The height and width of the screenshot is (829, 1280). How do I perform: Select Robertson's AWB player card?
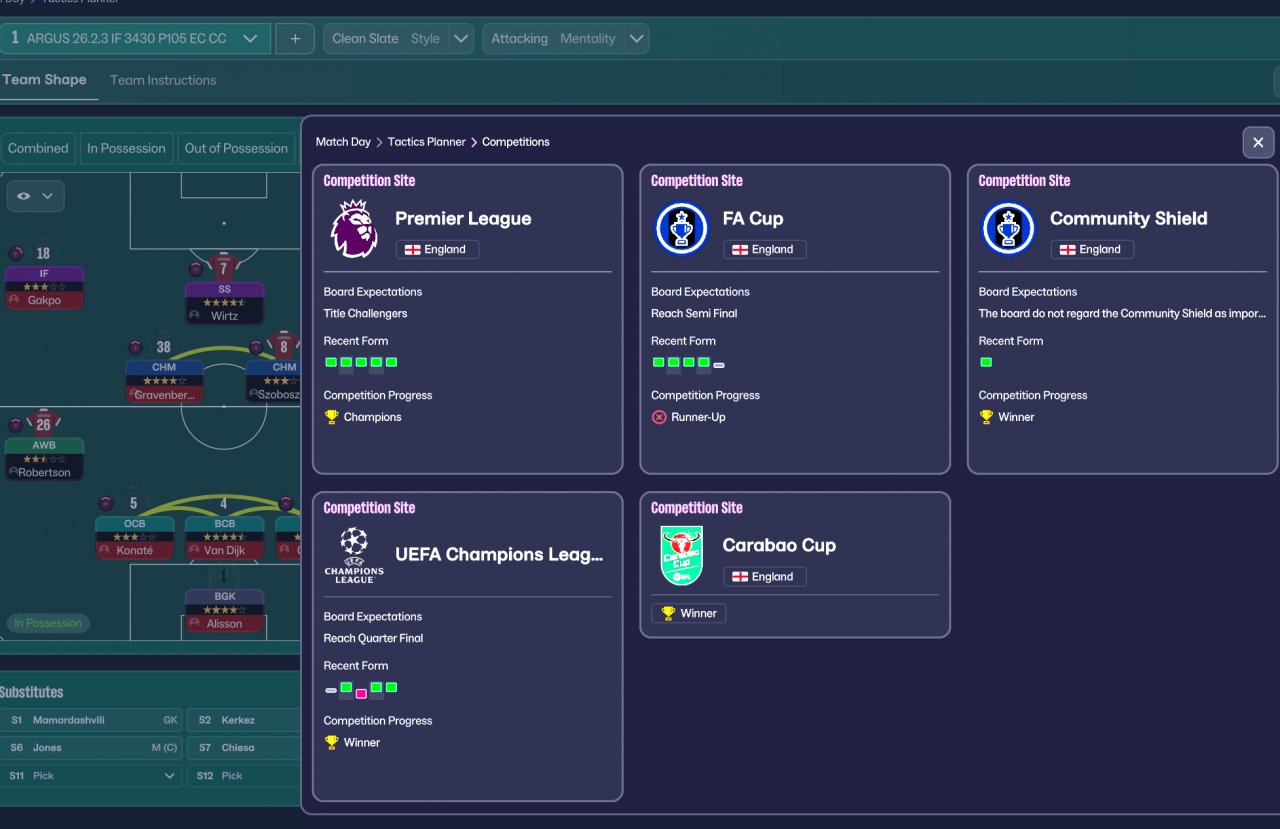44,459
